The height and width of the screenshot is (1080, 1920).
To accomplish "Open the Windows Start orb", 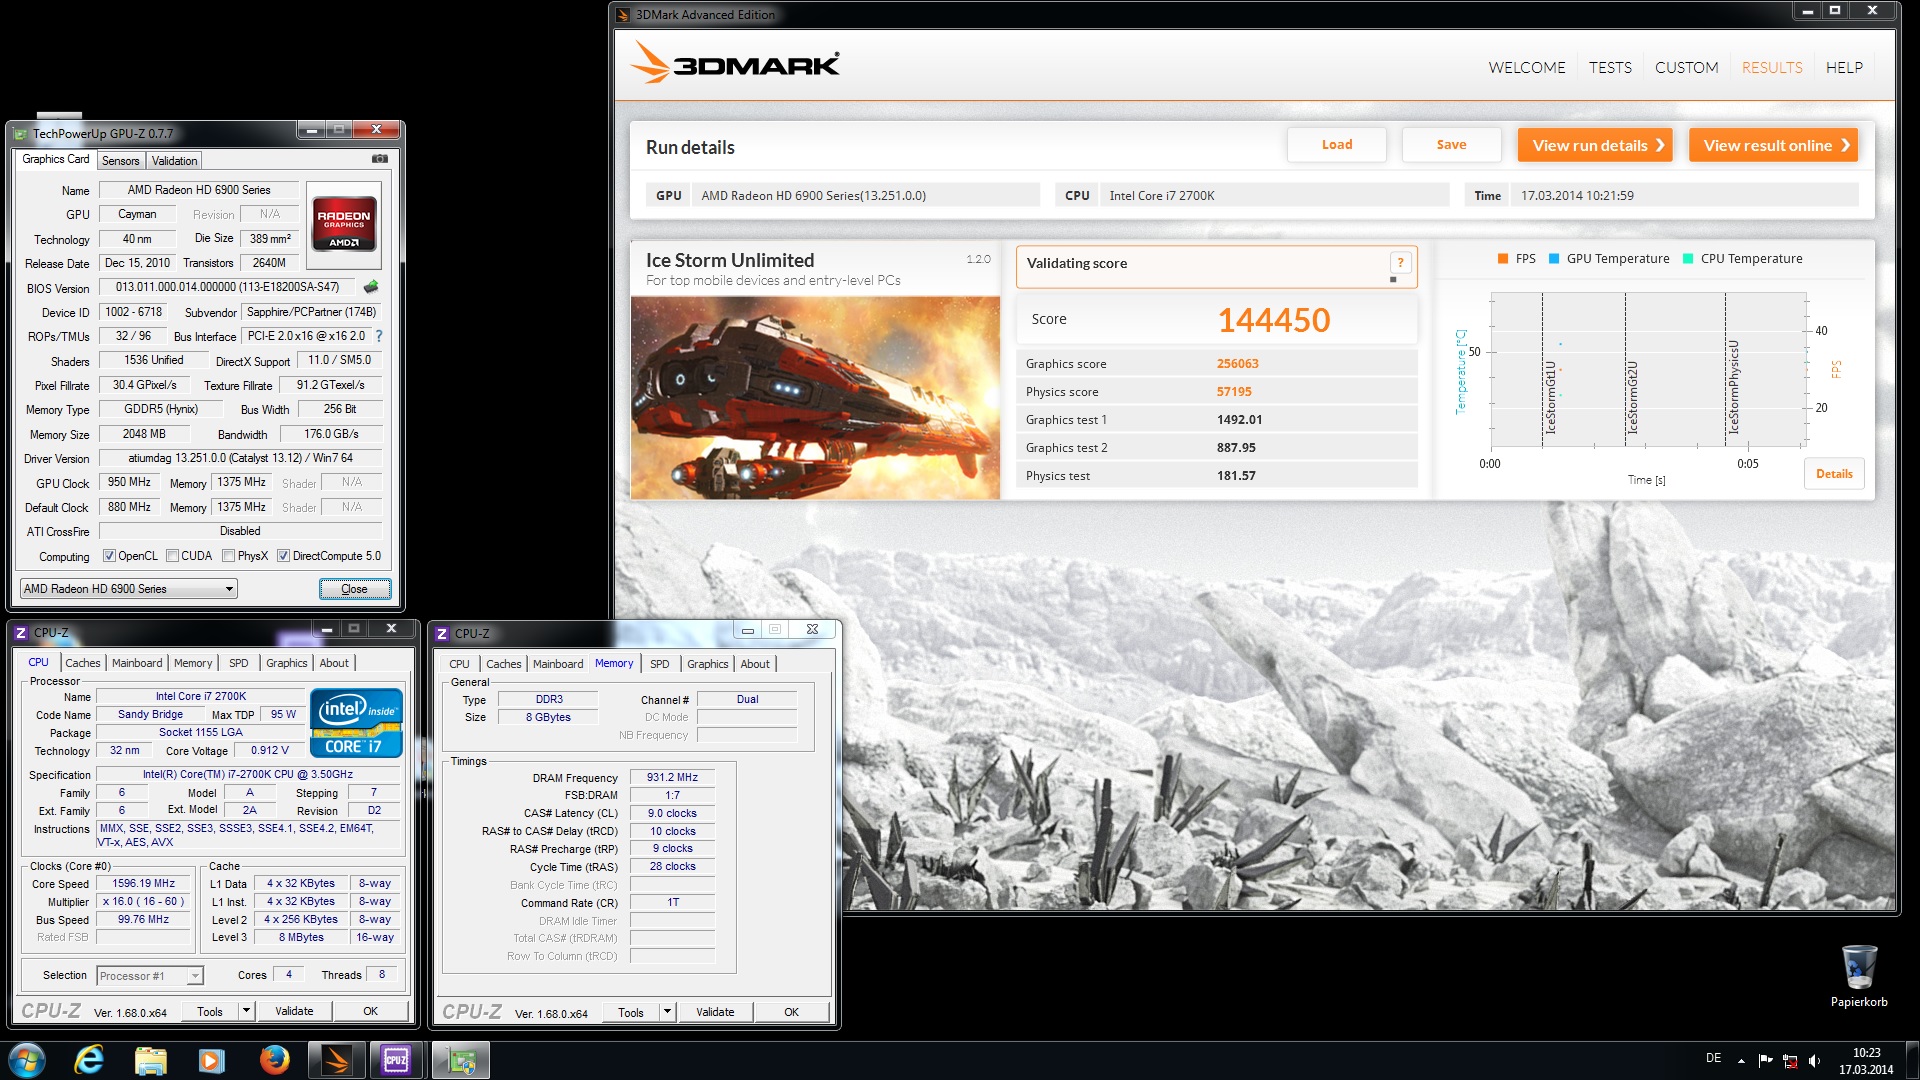I will 27,1060.
